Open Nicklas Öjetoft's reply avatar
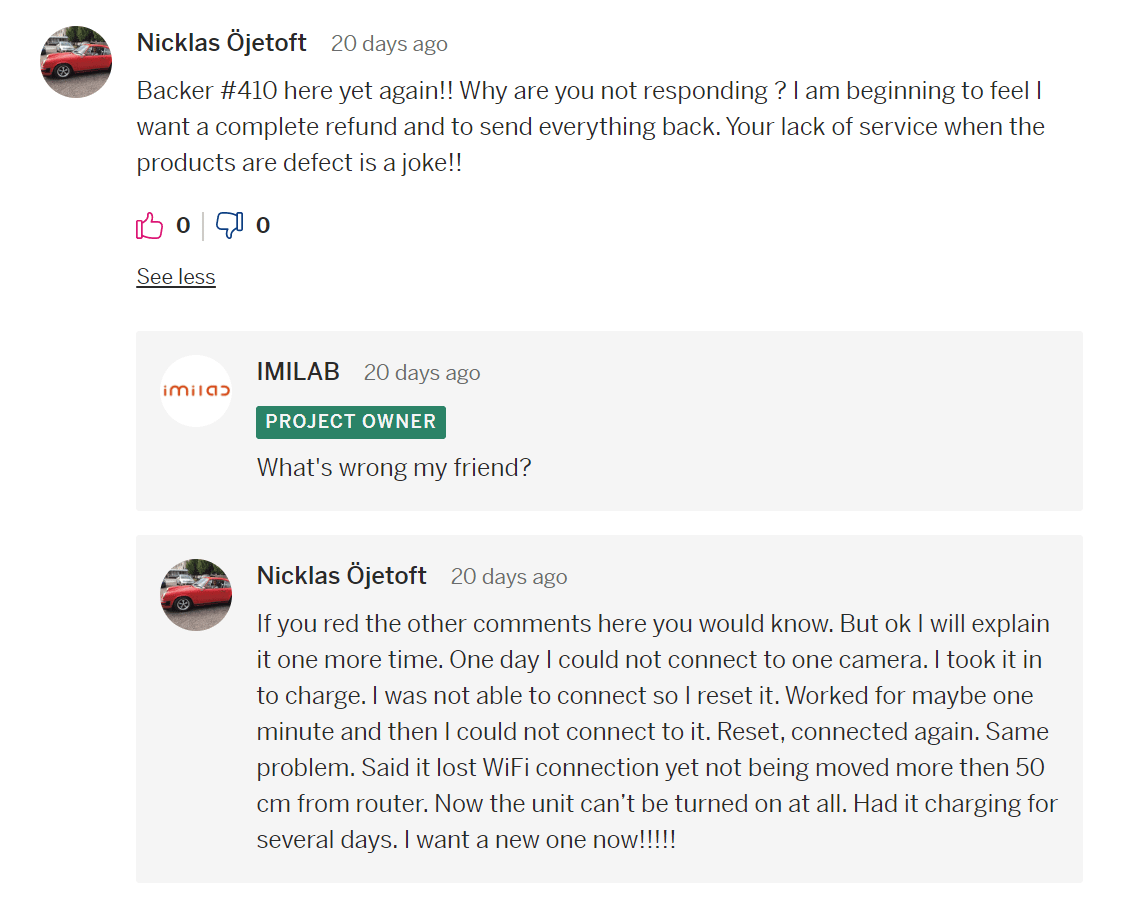1130x919 pixels. 196,595
